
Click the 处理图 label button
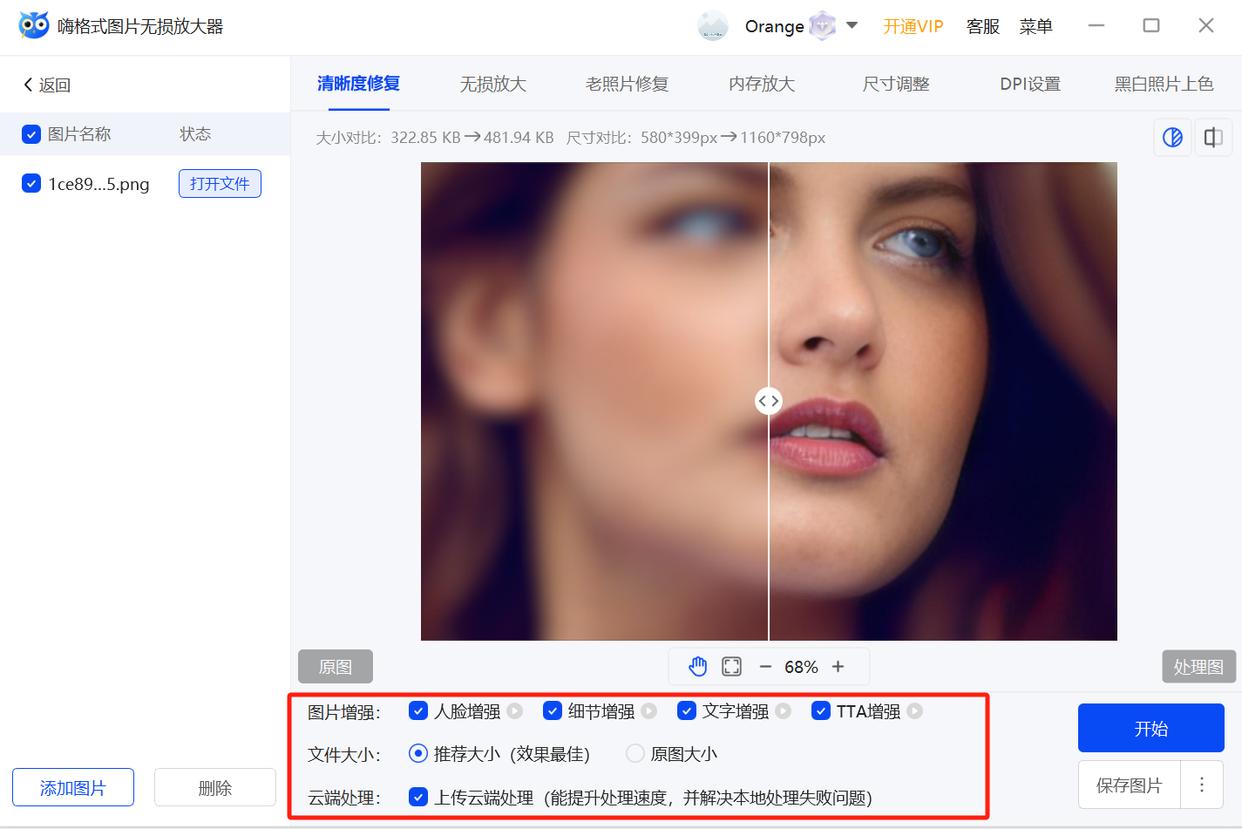(x=1198, y=666)
